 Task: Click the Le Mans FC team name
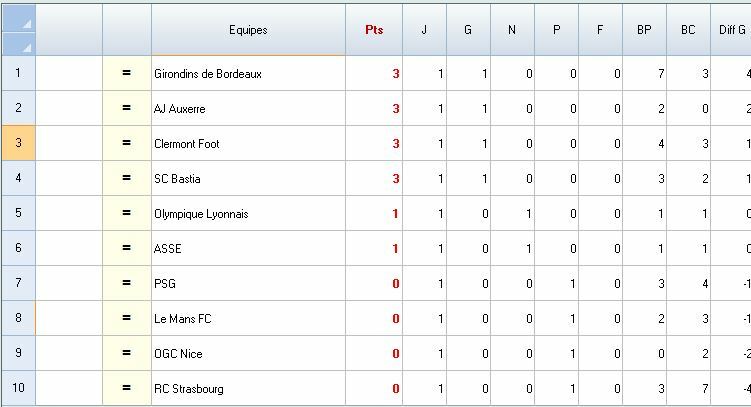click(x=182, y=319)
